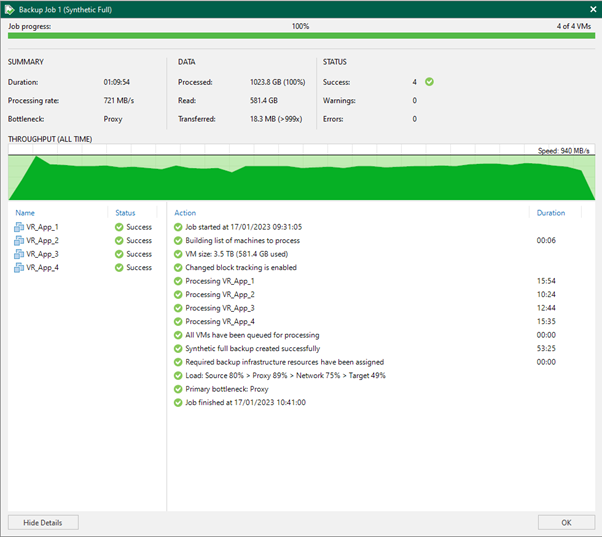Click the Processed value 1023.8 GB (100%)
The width and height of the screenshot is (602, 537).
(x=278, y=82)
